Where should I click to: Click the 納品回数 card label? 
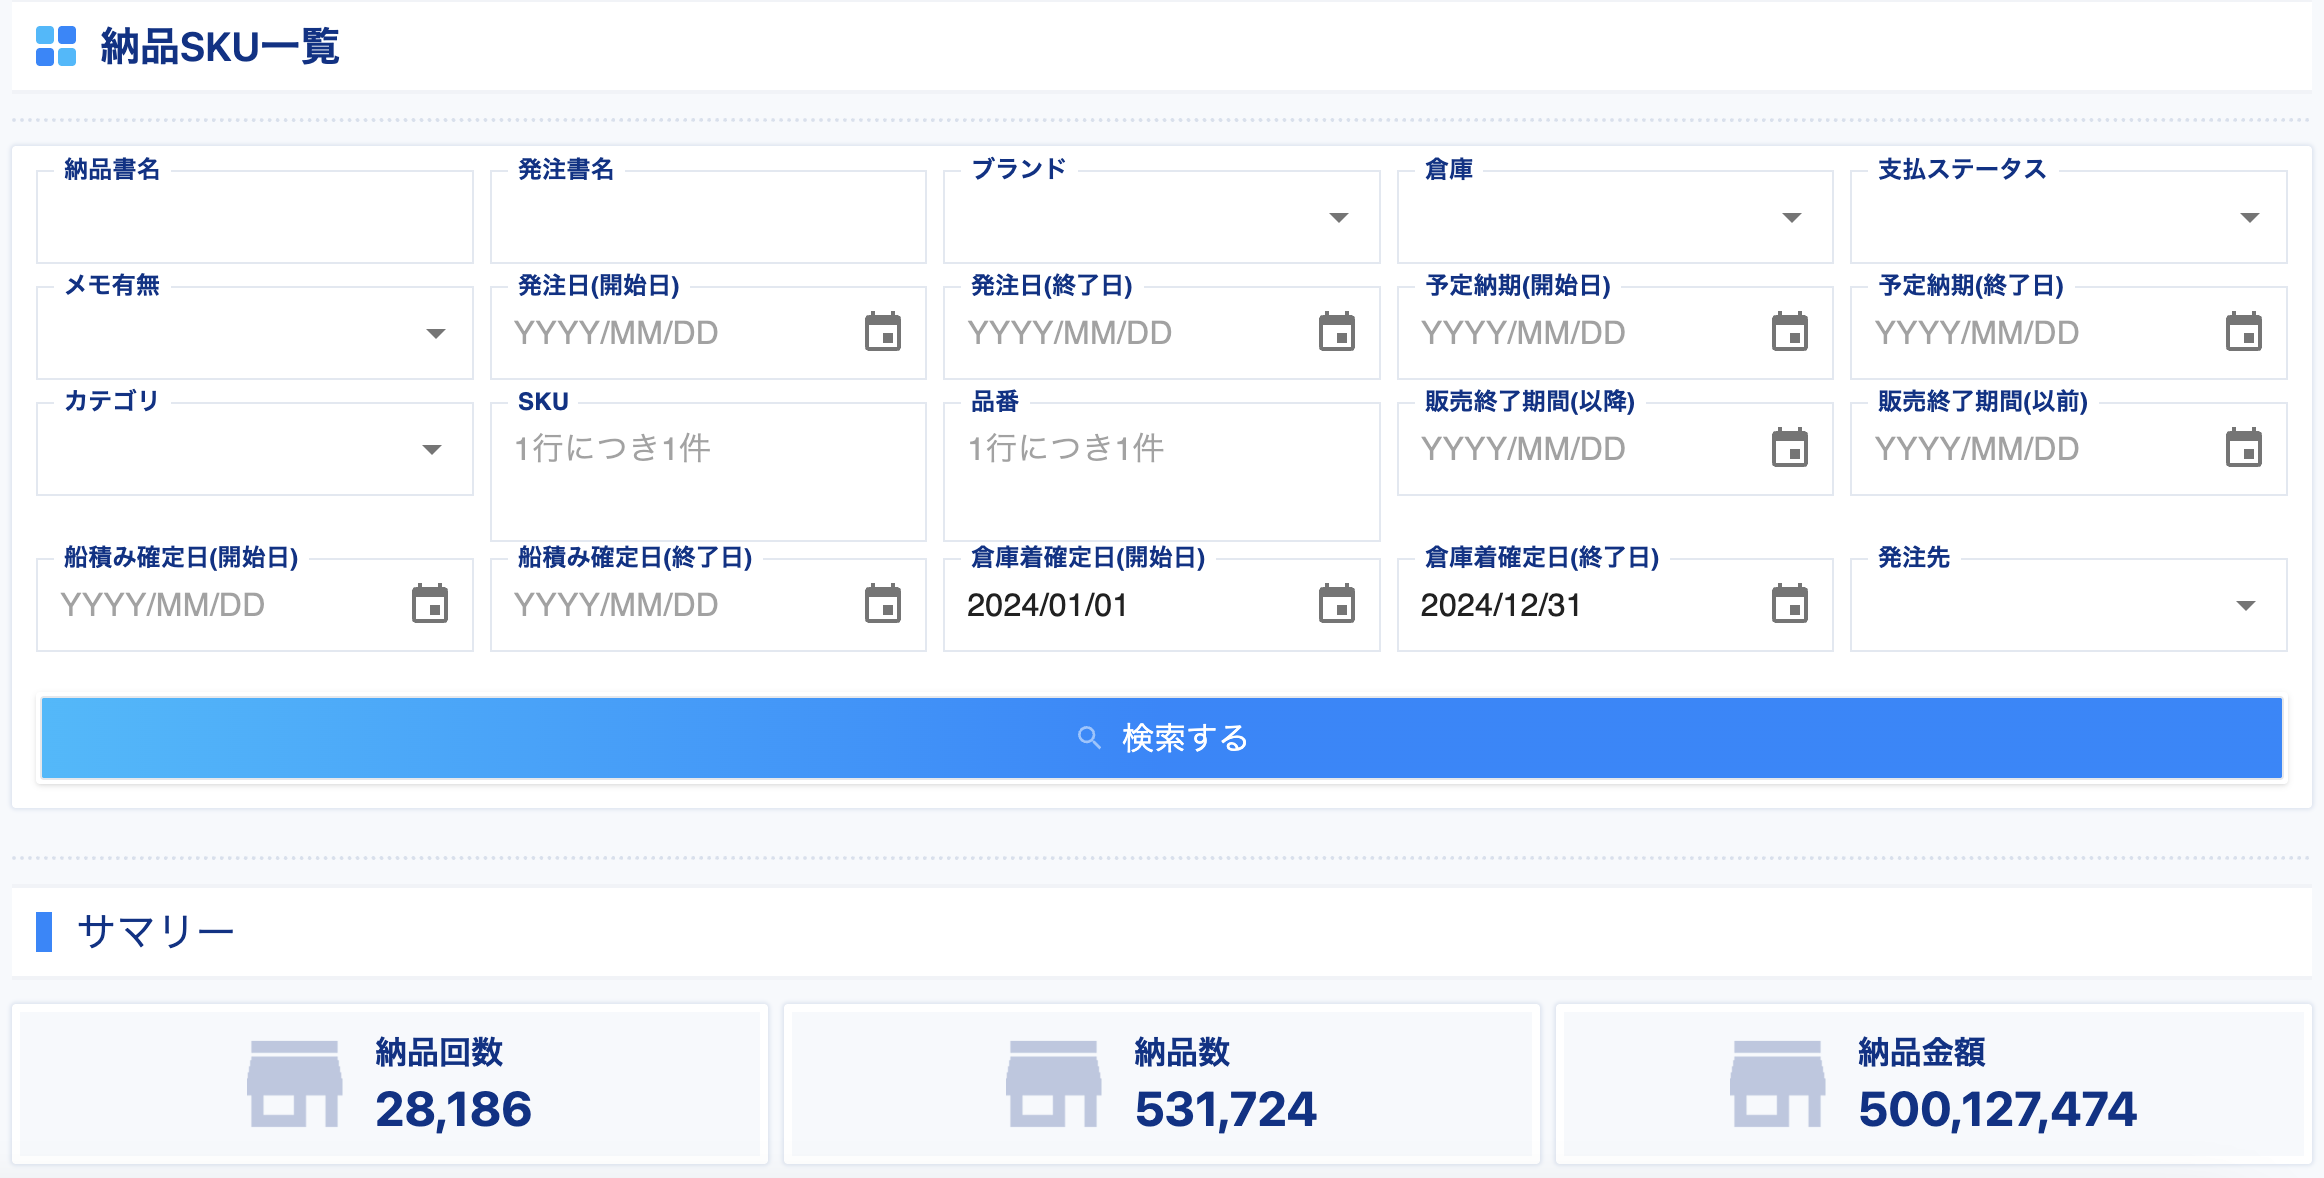(x=439, y=1052)
